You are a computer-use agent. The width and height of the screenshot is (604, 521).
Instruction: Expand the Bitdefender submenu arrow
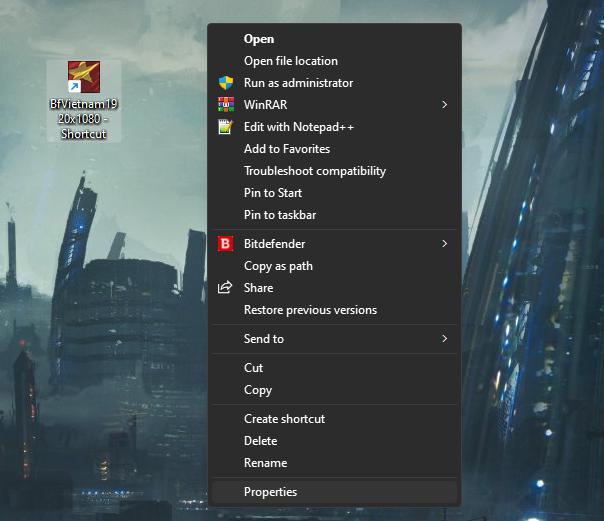[444, 244]
